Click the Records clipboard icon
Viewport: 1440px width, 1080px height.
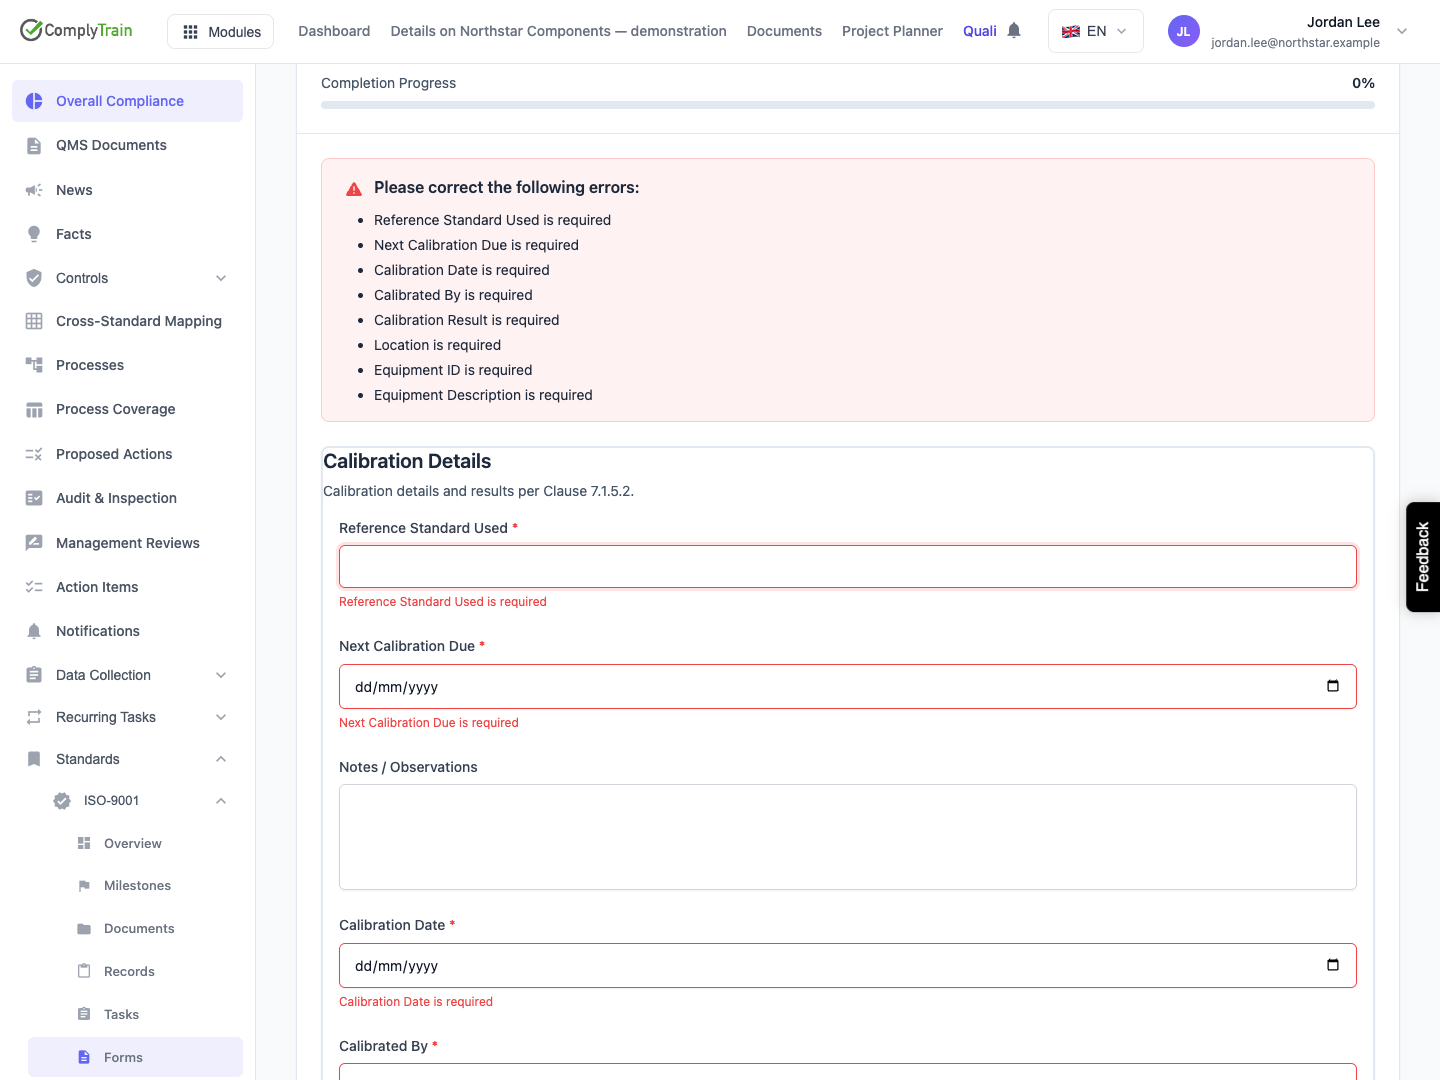tap(84, 971)
